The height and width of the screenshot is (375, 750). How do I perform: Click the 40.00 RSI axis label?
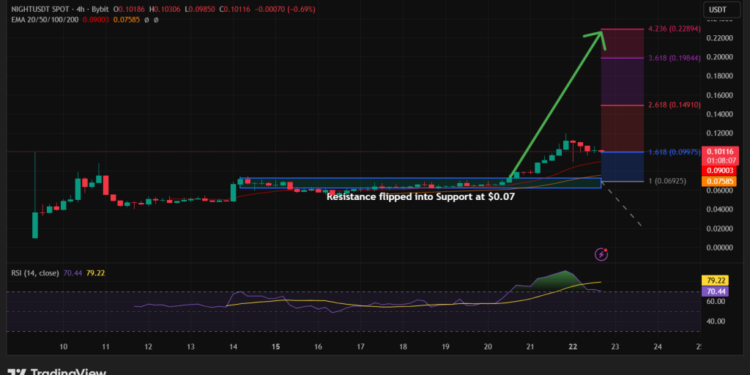coord(717,321)
